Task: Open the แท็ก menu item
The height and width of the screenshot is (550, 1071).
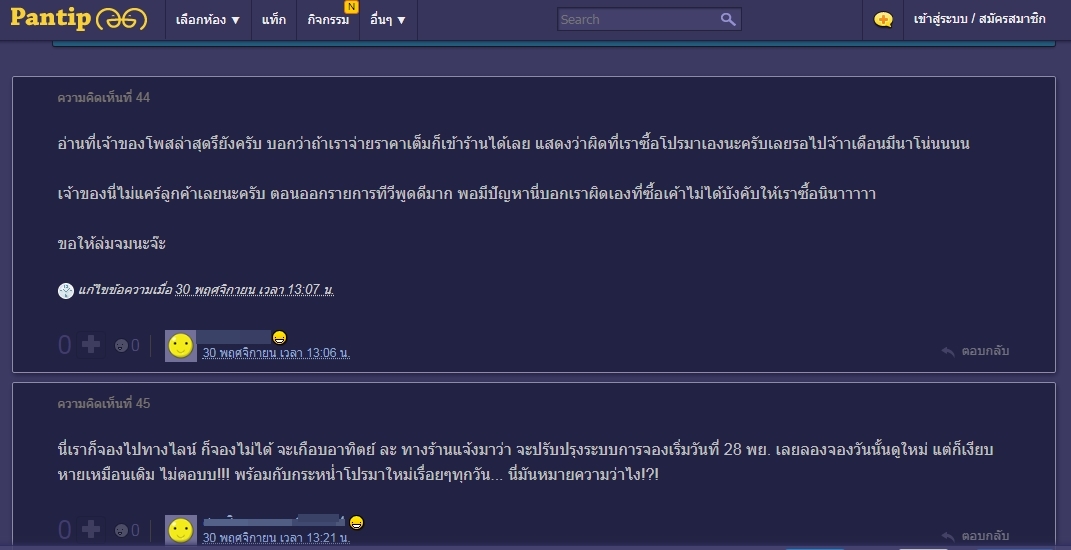Action: (273, 20)
